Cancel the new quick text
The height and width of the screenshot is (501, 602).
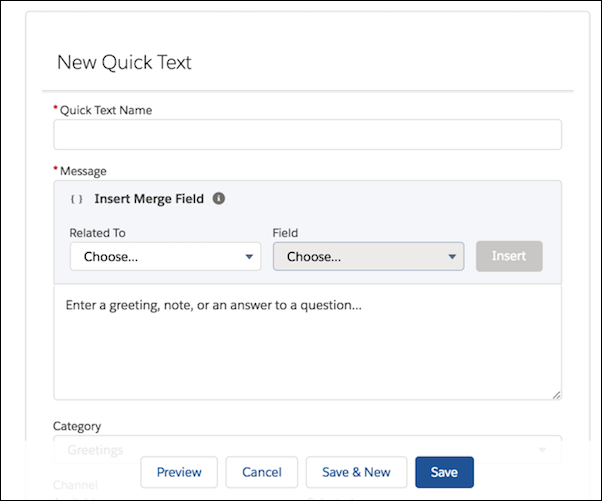(262, 472)
